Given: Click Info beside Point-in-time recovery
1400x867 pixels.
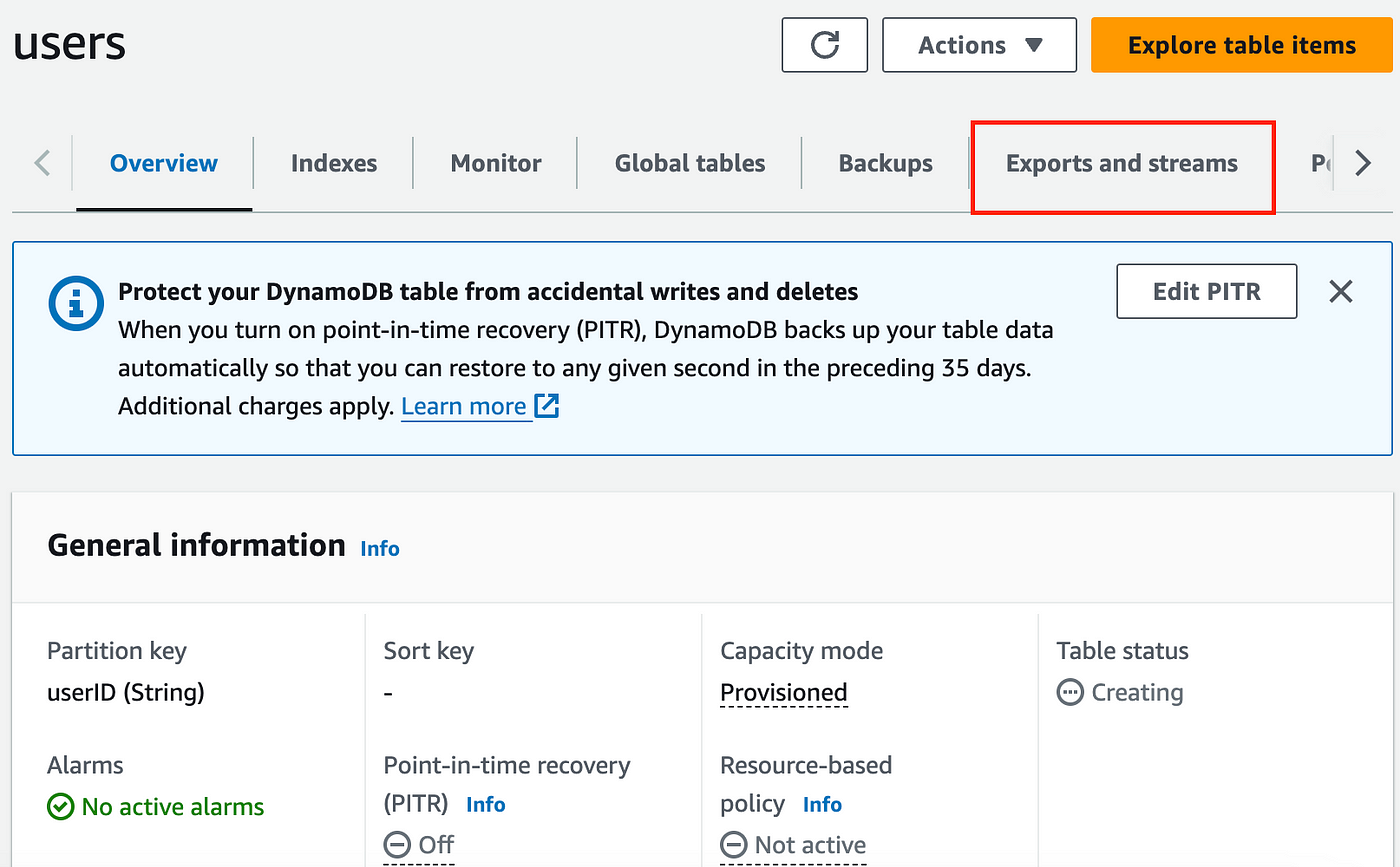Looking at the screenshot, I should point(486,804).
